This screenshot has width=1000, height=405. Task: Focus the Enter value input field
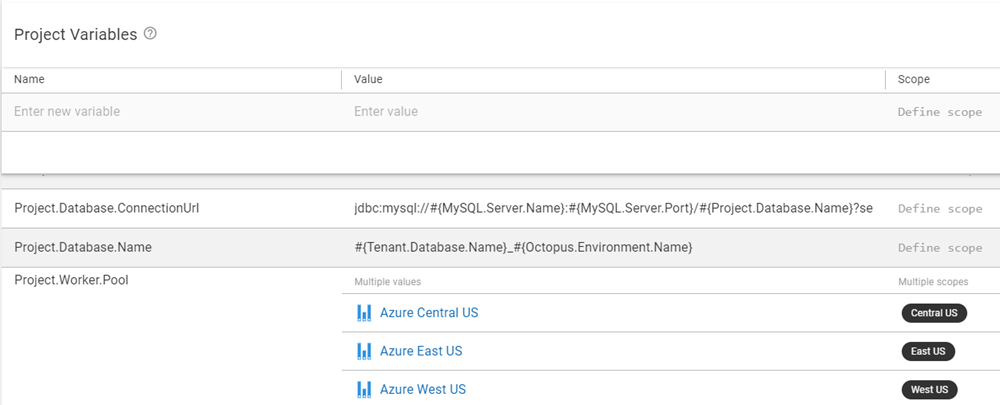[610, 112]
